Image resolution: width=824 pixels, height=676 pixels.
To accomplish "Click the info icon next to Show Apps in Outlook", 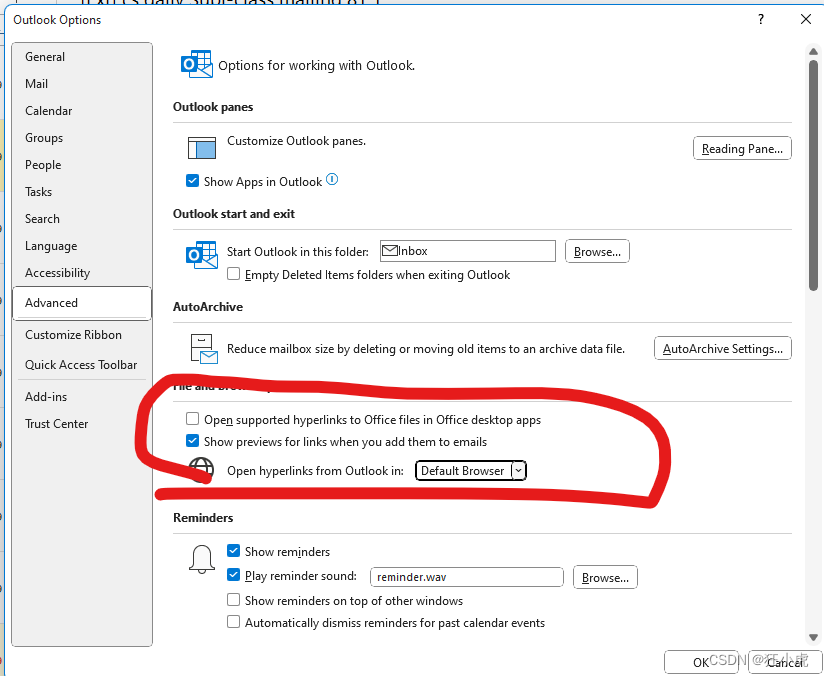I will [332, 180].
